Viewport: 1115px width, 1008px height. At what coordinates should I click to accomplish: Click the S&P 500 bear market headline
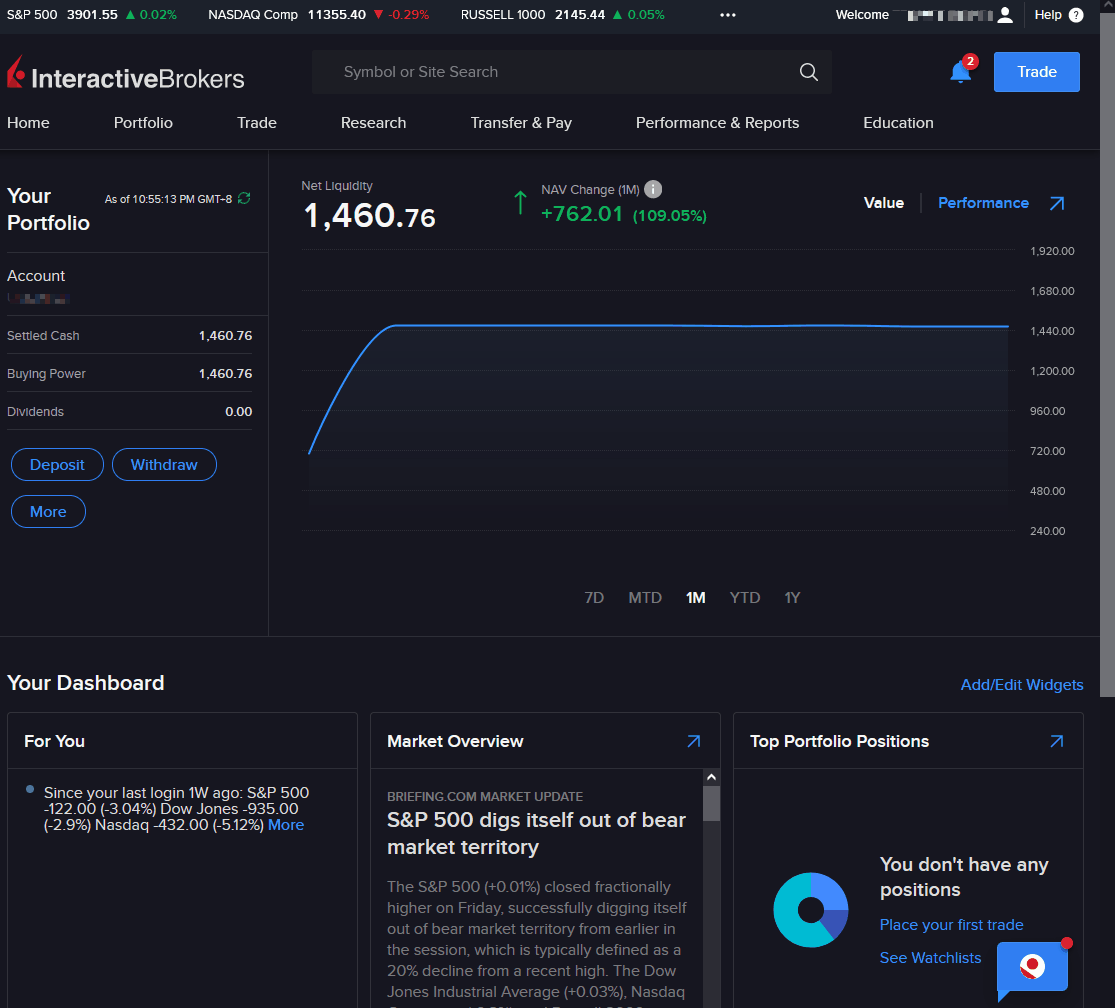(536, 833)
